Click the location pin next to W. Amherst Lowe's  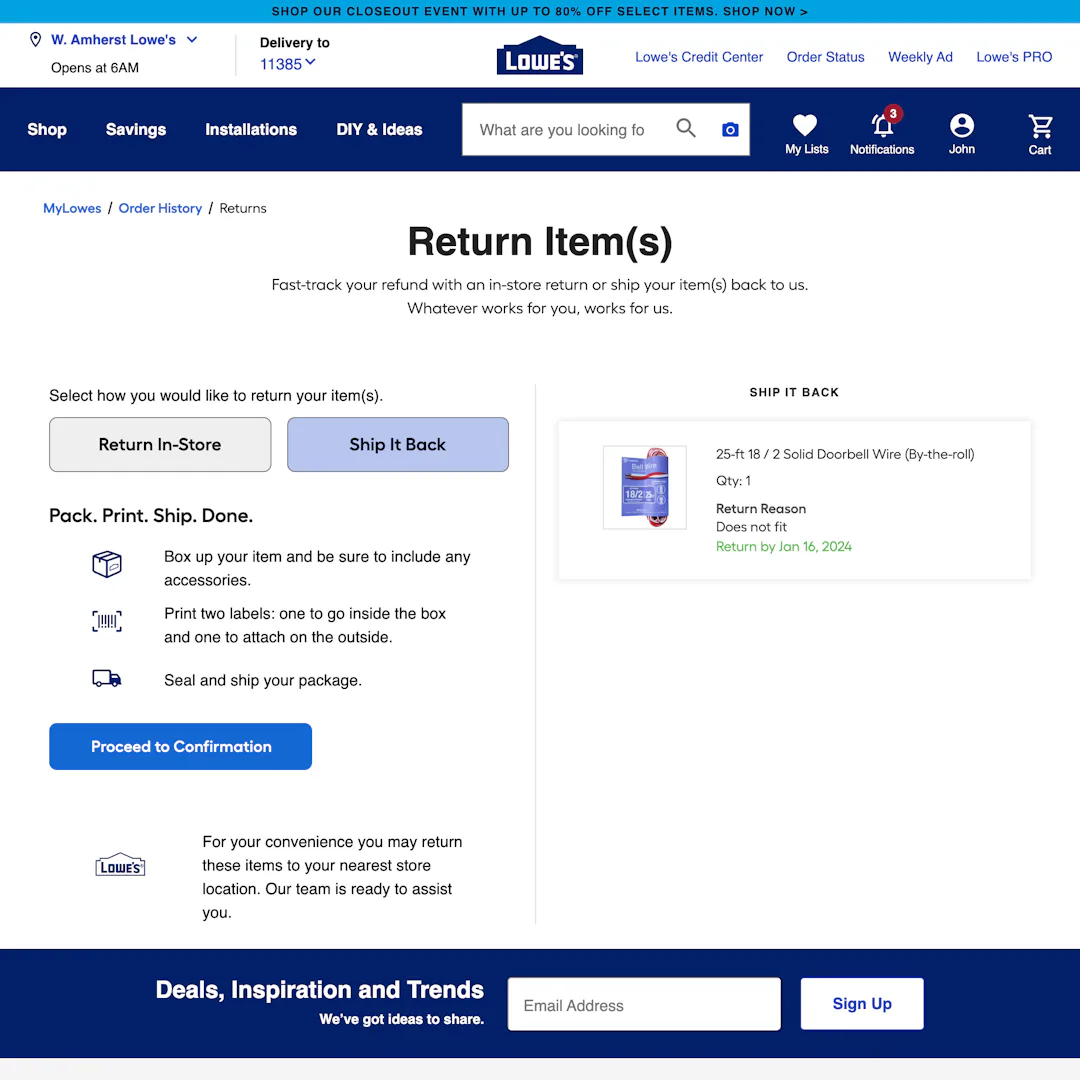point(35,39)
